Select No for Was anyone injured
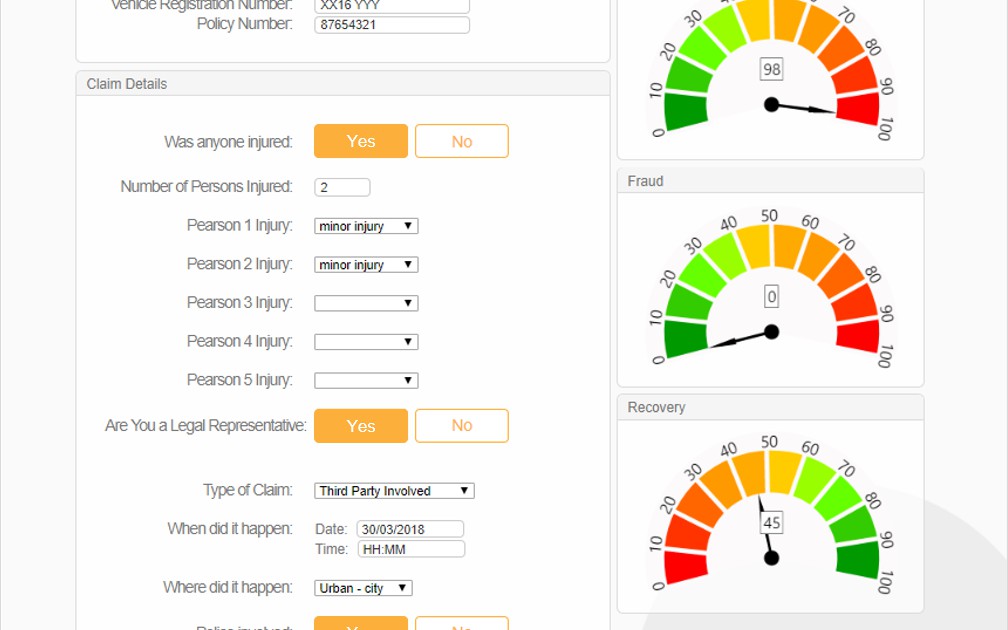1008x630 pixels. click(x=461, y=141)
